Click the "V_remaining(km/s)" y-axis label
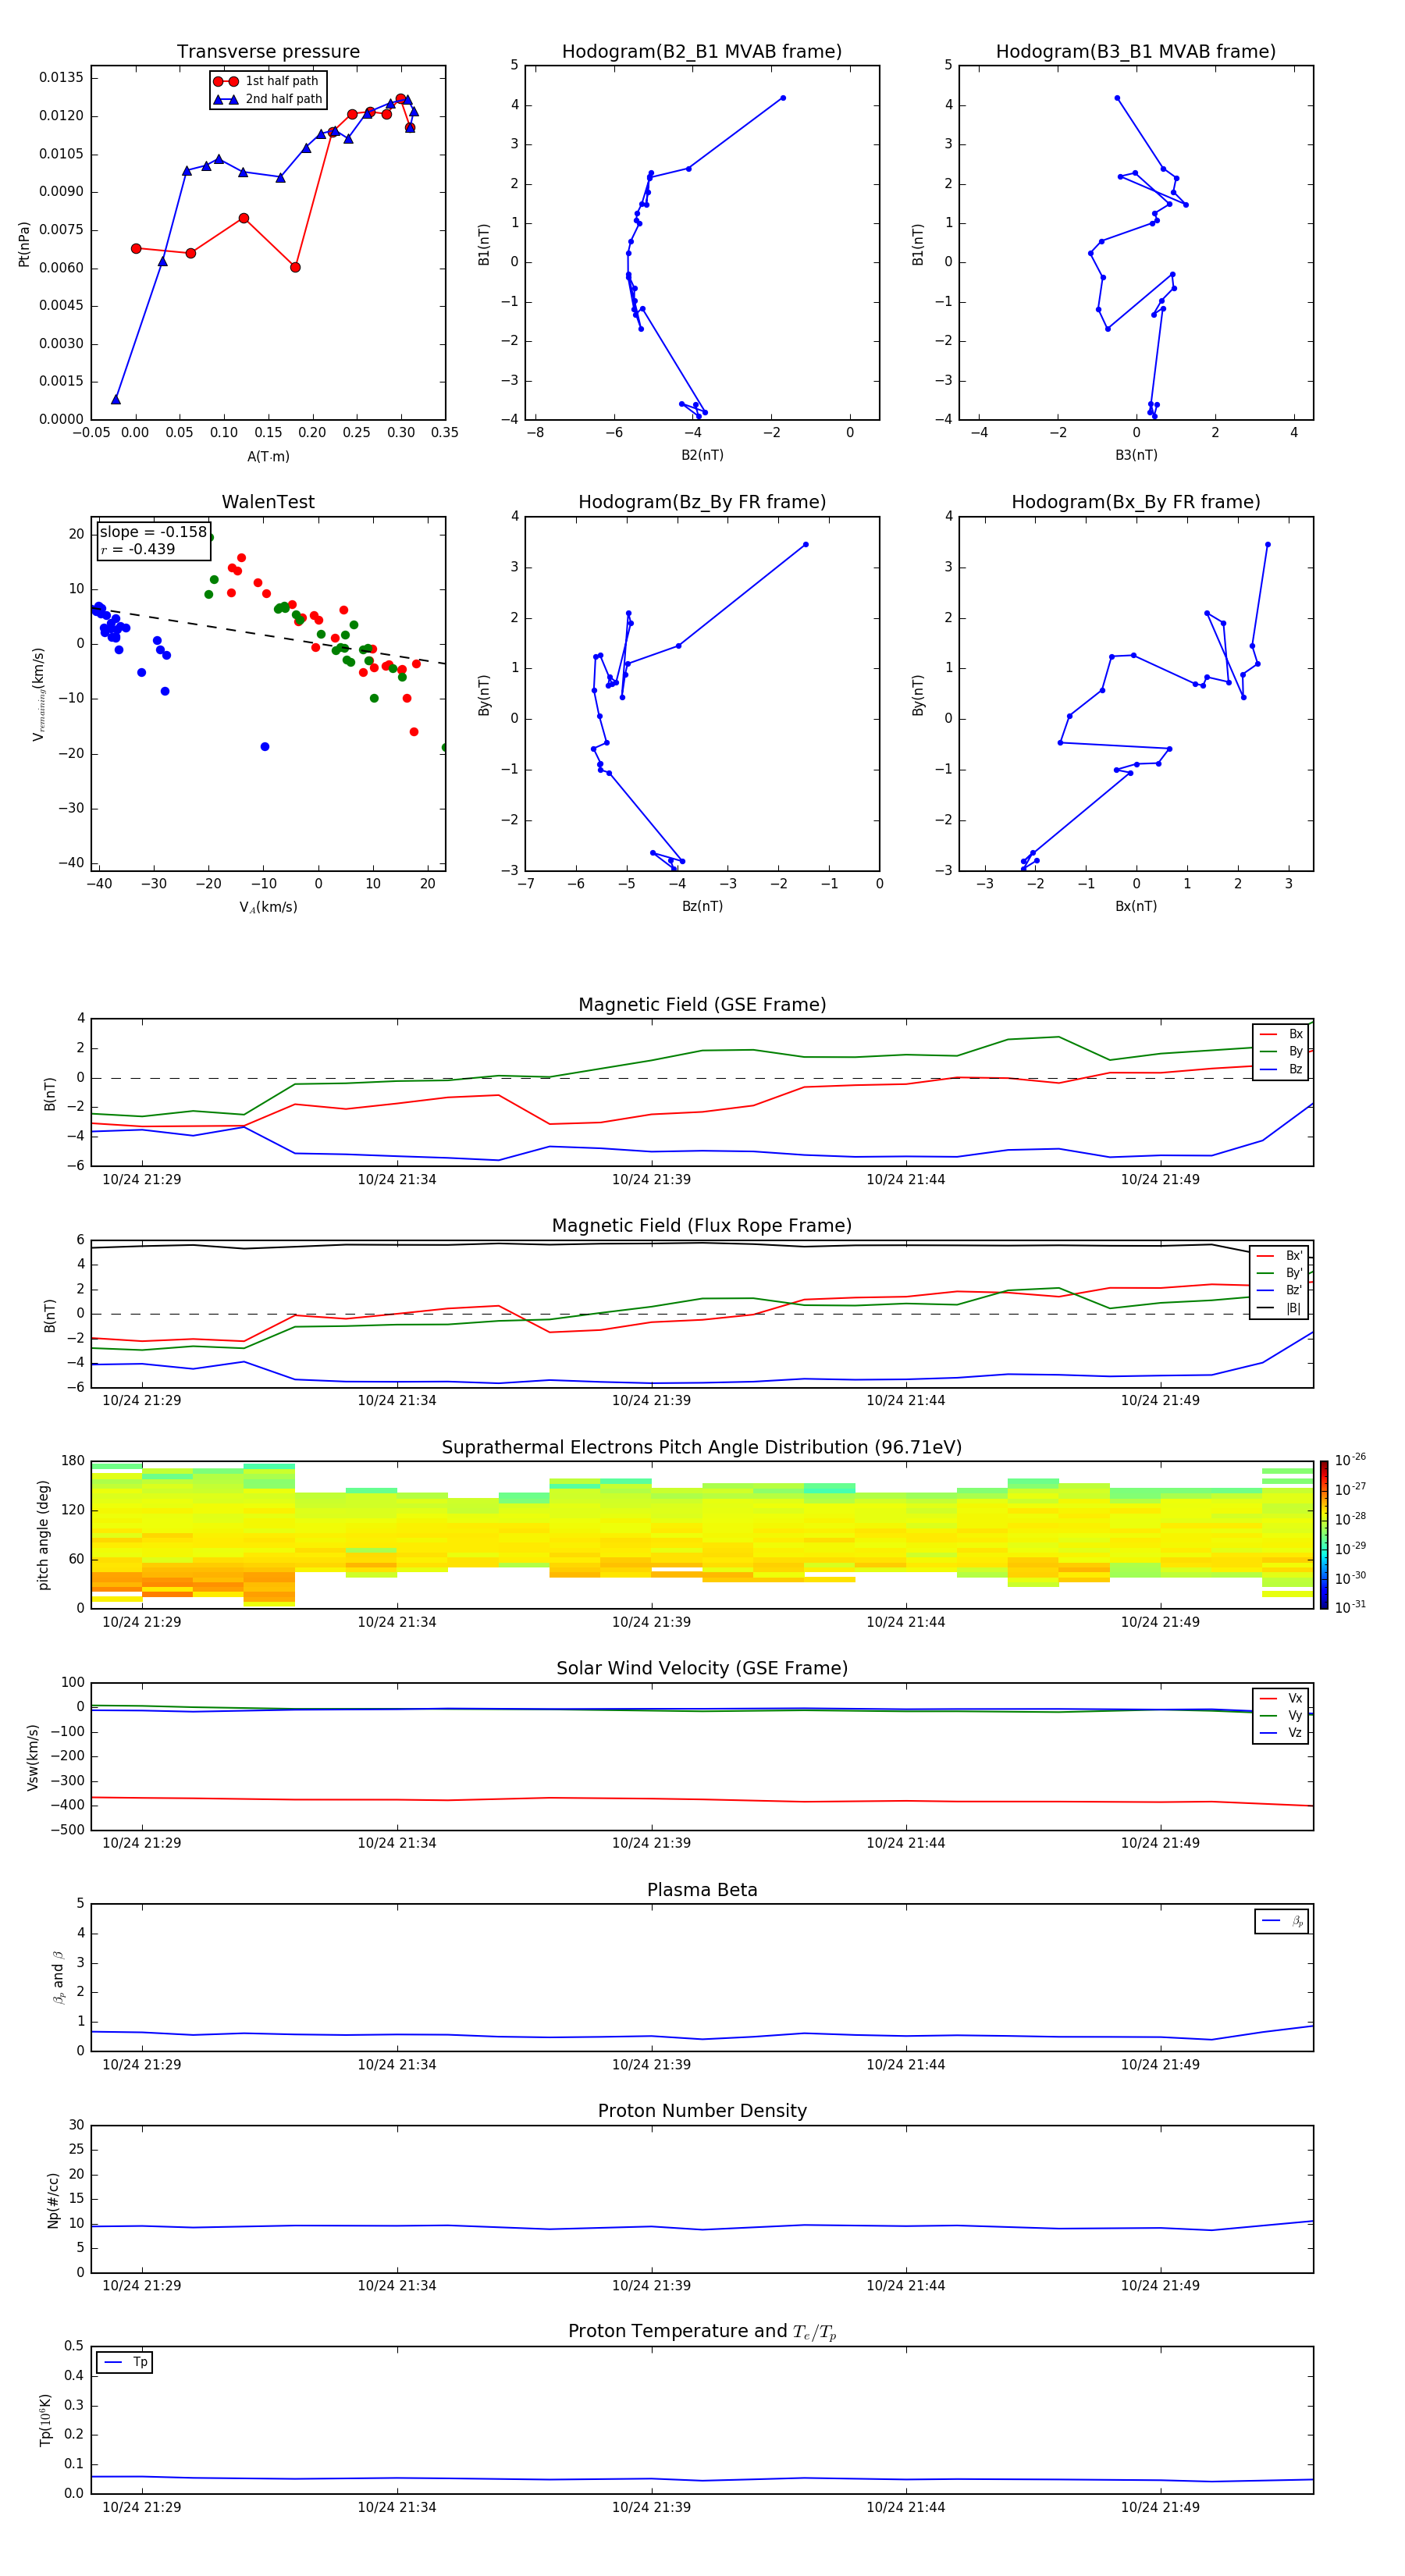The image size is (1405, 2576). pyautogui.click(x=38, y=694)
